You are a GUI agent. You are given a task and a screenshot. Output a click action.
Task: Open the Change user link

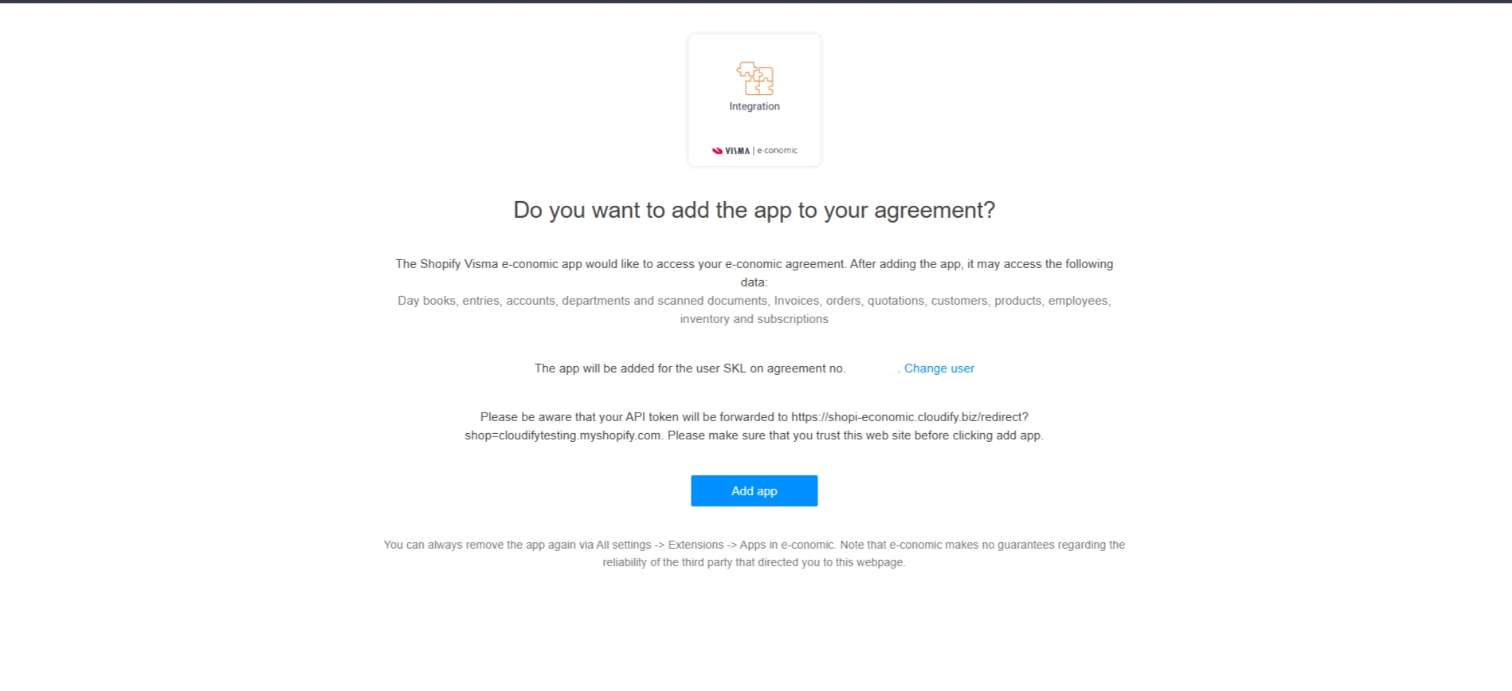coord(939,368)
